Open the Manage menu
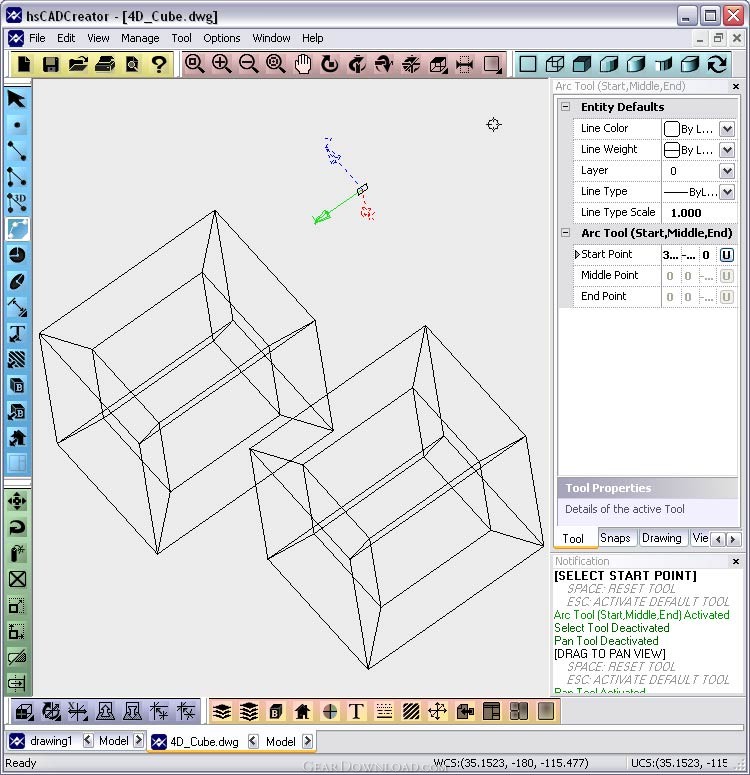 [140, 38]
